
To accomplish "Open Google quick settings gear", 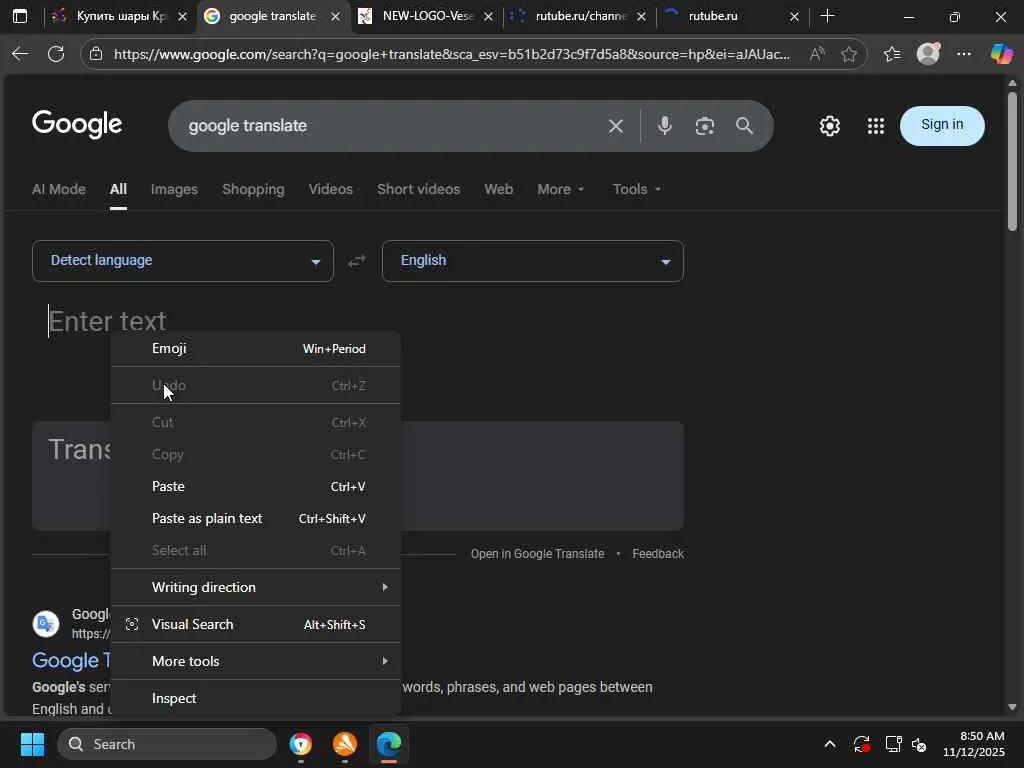I will [829, 125].
